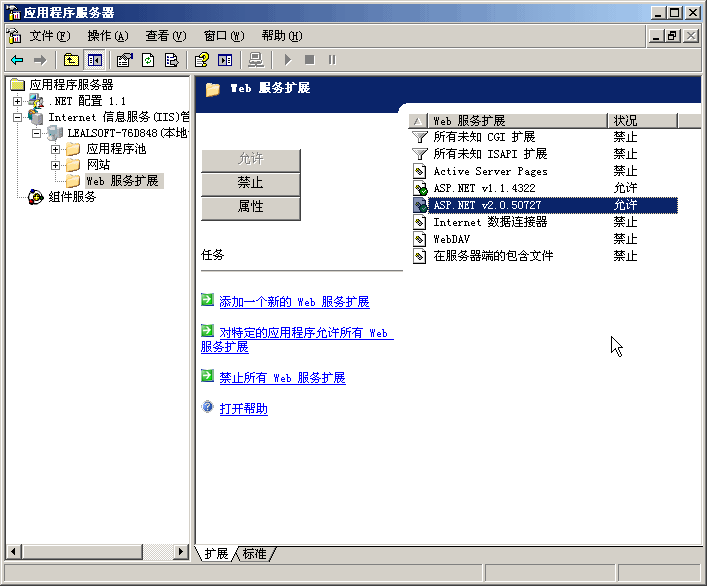
Task: Select the WebDAV list row text
Action: point(451,239)
